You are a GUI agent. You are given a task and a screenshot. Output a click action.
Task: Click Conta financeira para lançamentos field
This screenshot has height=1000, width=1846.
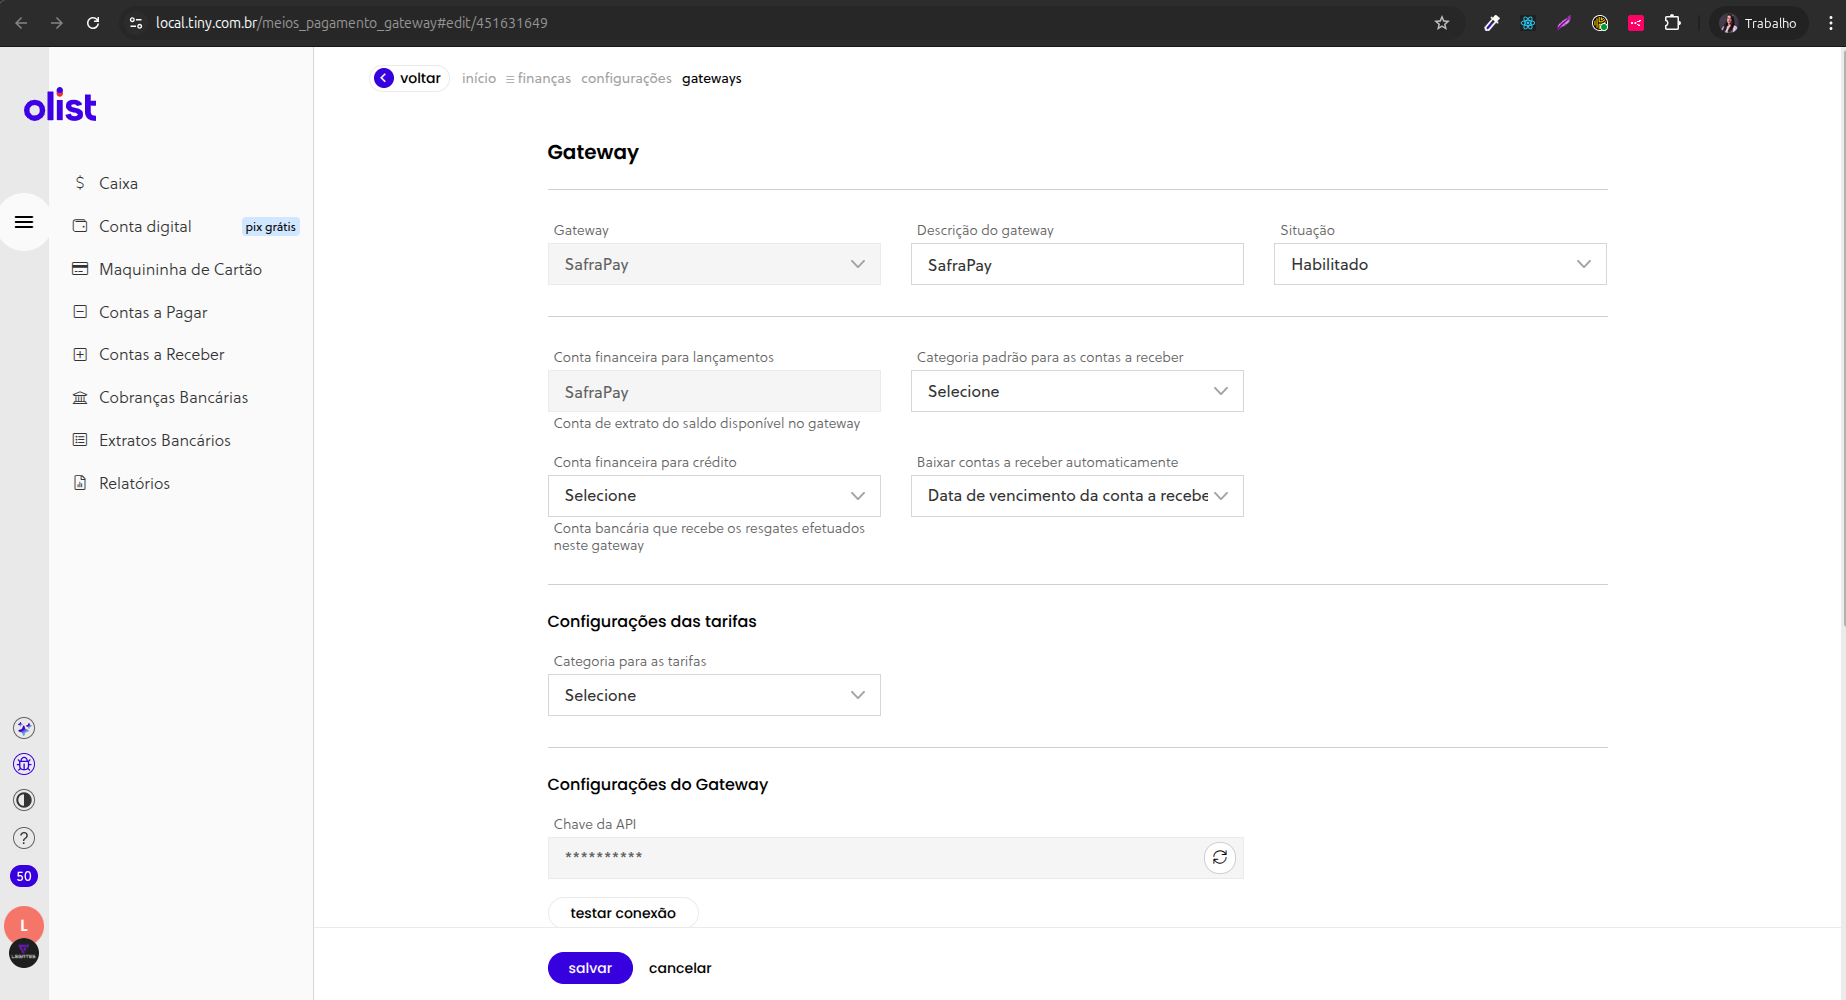tap(714, 391)
